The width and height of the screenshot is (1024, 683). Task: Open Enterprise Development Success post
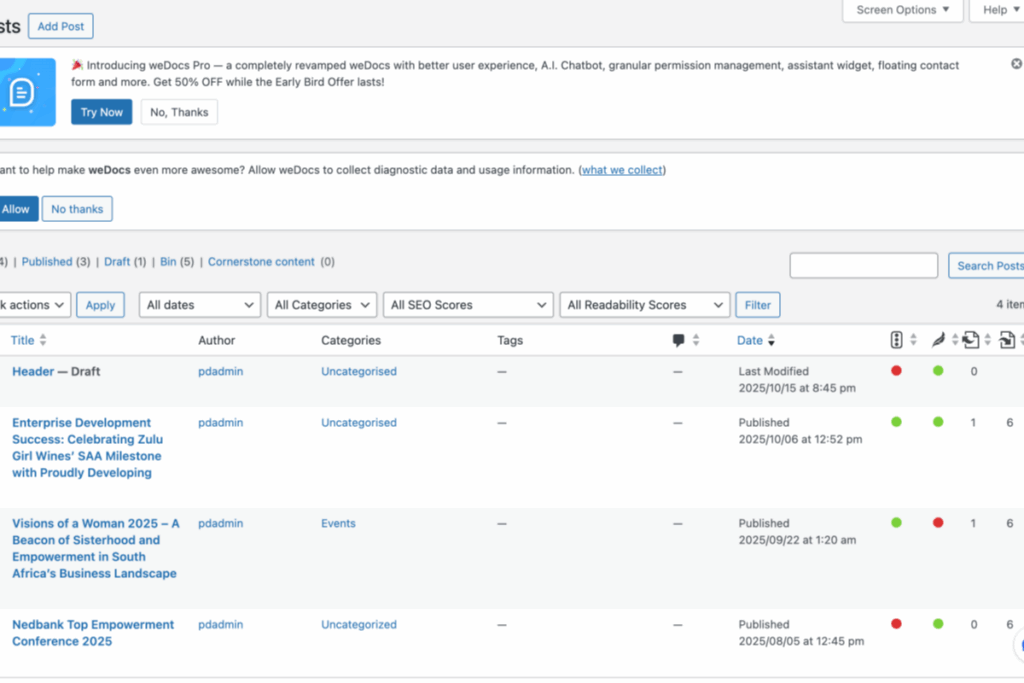click(x=88, y=447)
